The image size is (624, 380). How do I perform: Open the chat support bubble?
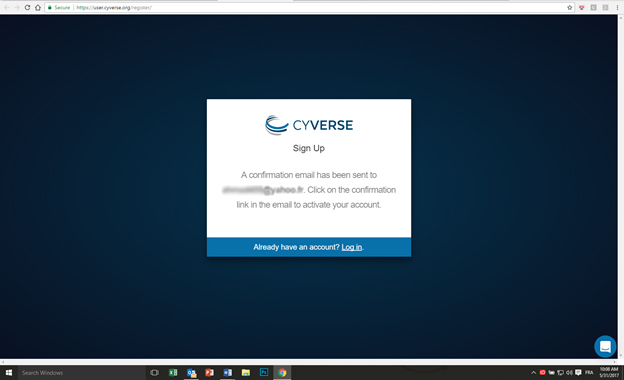605,346
